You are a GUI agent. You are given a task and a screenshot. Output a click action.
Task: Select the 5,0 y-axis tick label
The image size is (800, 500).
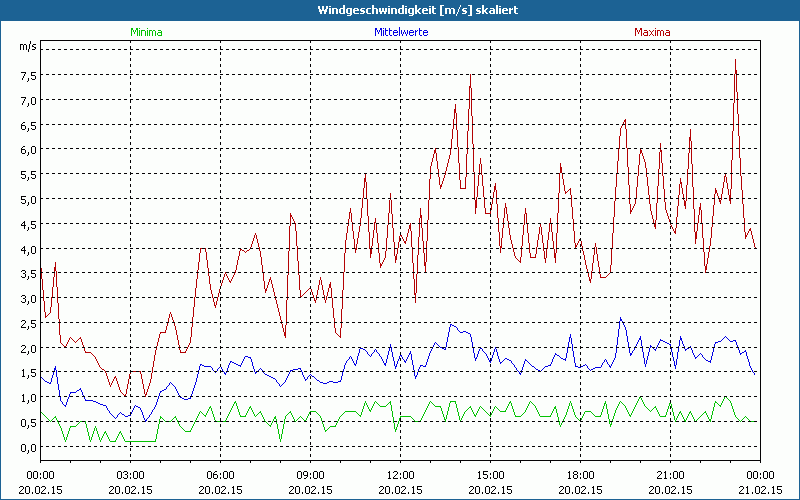coord(27,199)
